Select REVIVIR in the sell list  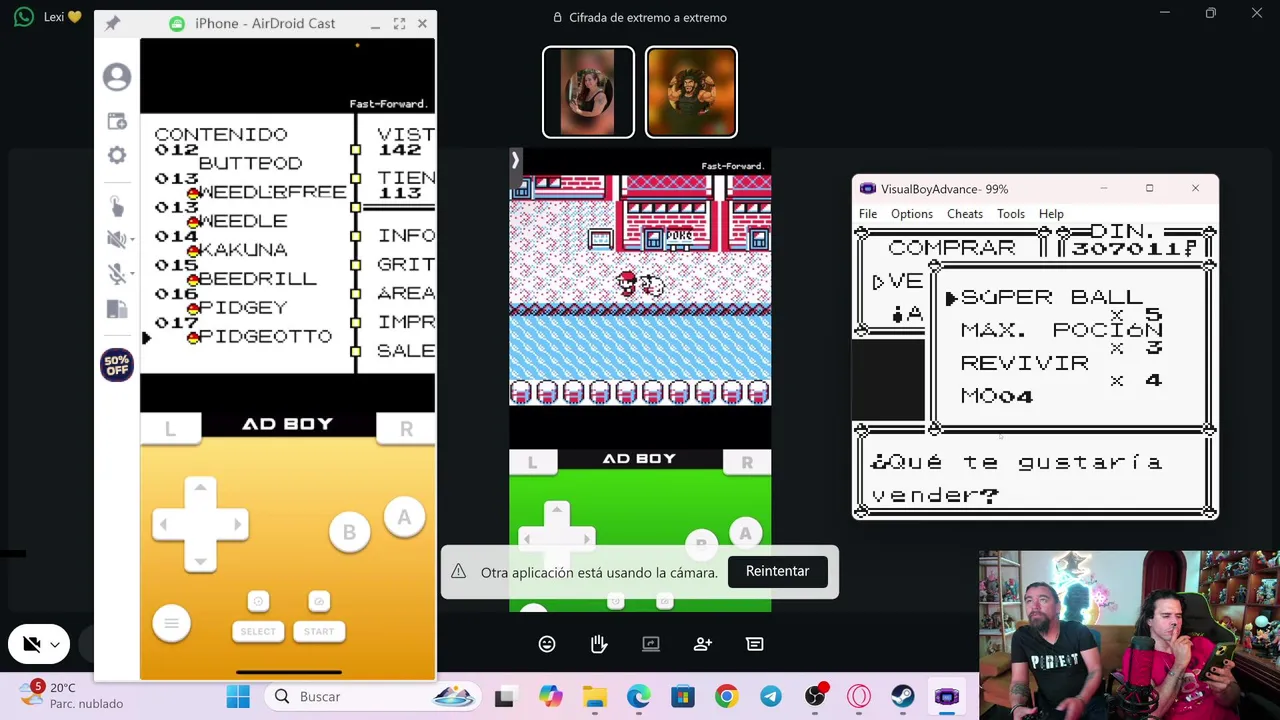[1025, 363]
